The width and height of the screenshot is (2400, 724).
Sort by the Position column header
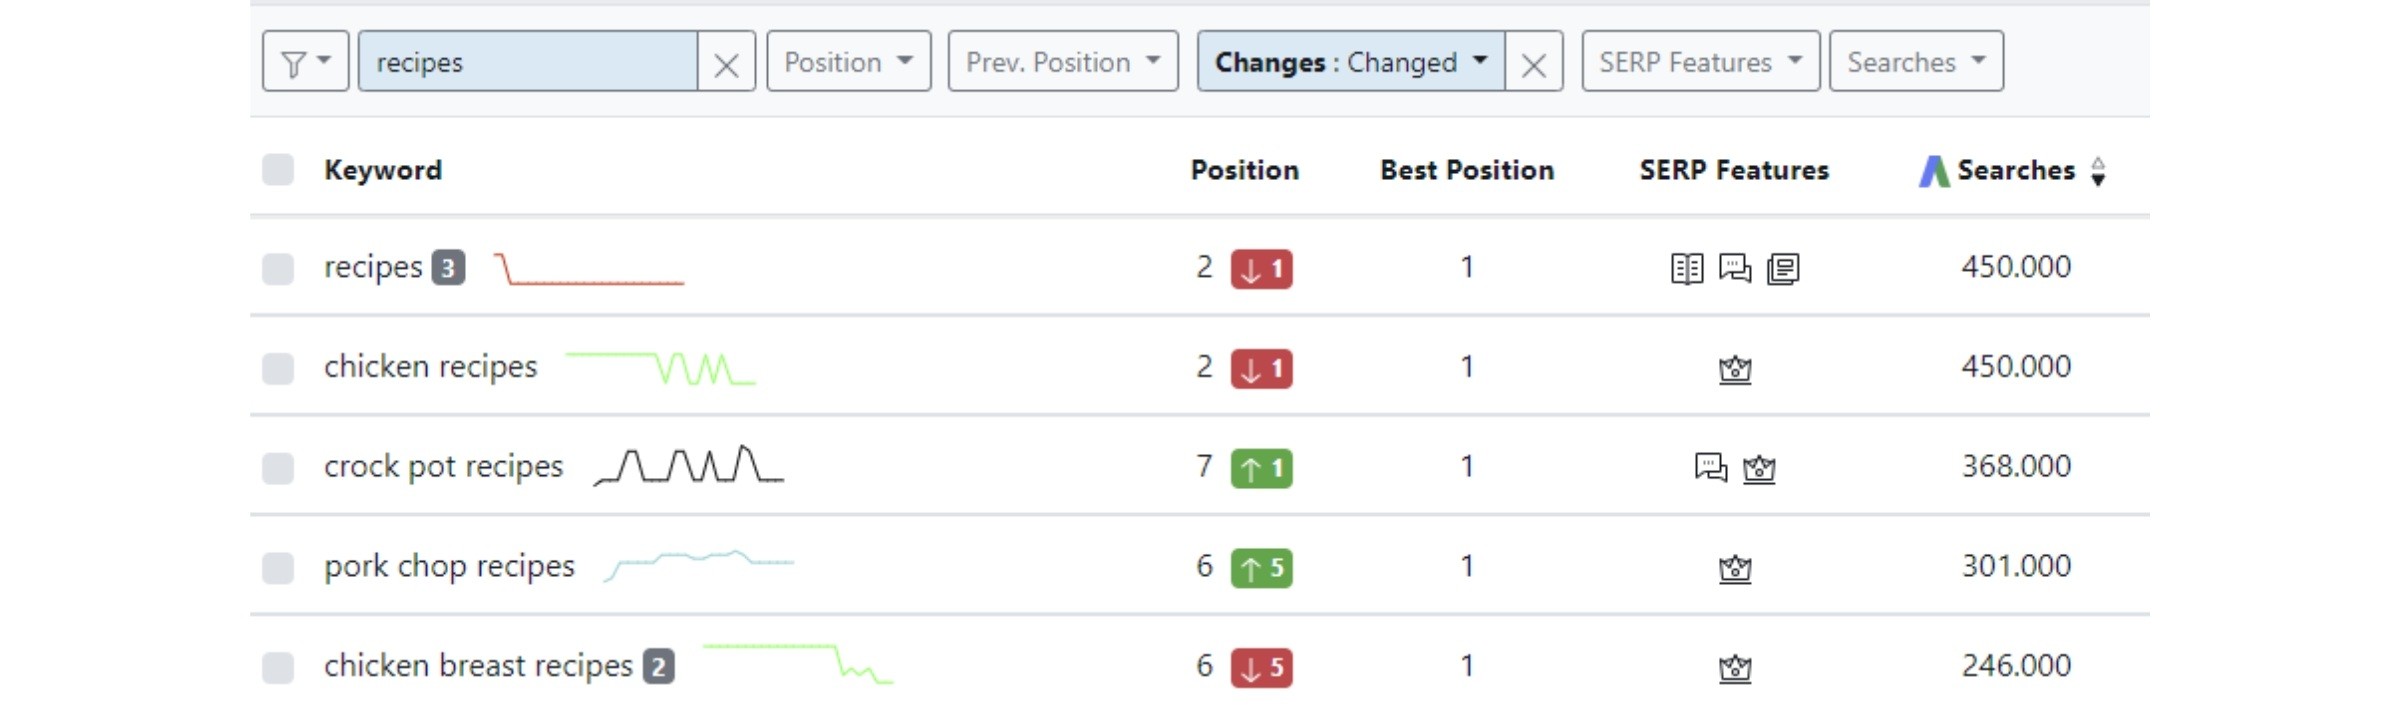(1245, 170)
